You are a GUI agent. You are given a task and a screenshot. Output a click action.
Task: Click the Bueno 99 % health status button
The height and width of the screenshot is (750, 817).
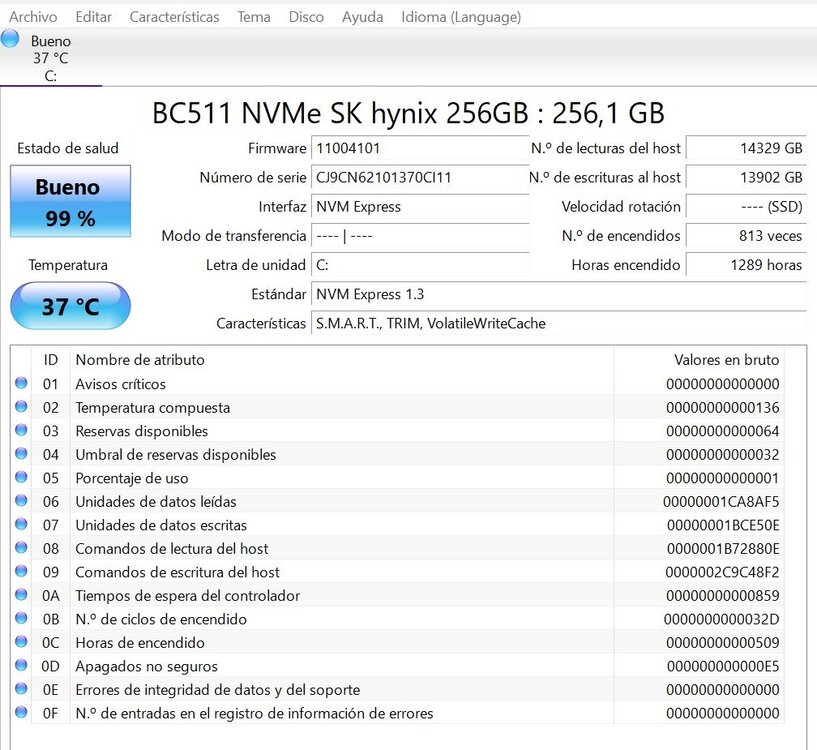point(70,201)
